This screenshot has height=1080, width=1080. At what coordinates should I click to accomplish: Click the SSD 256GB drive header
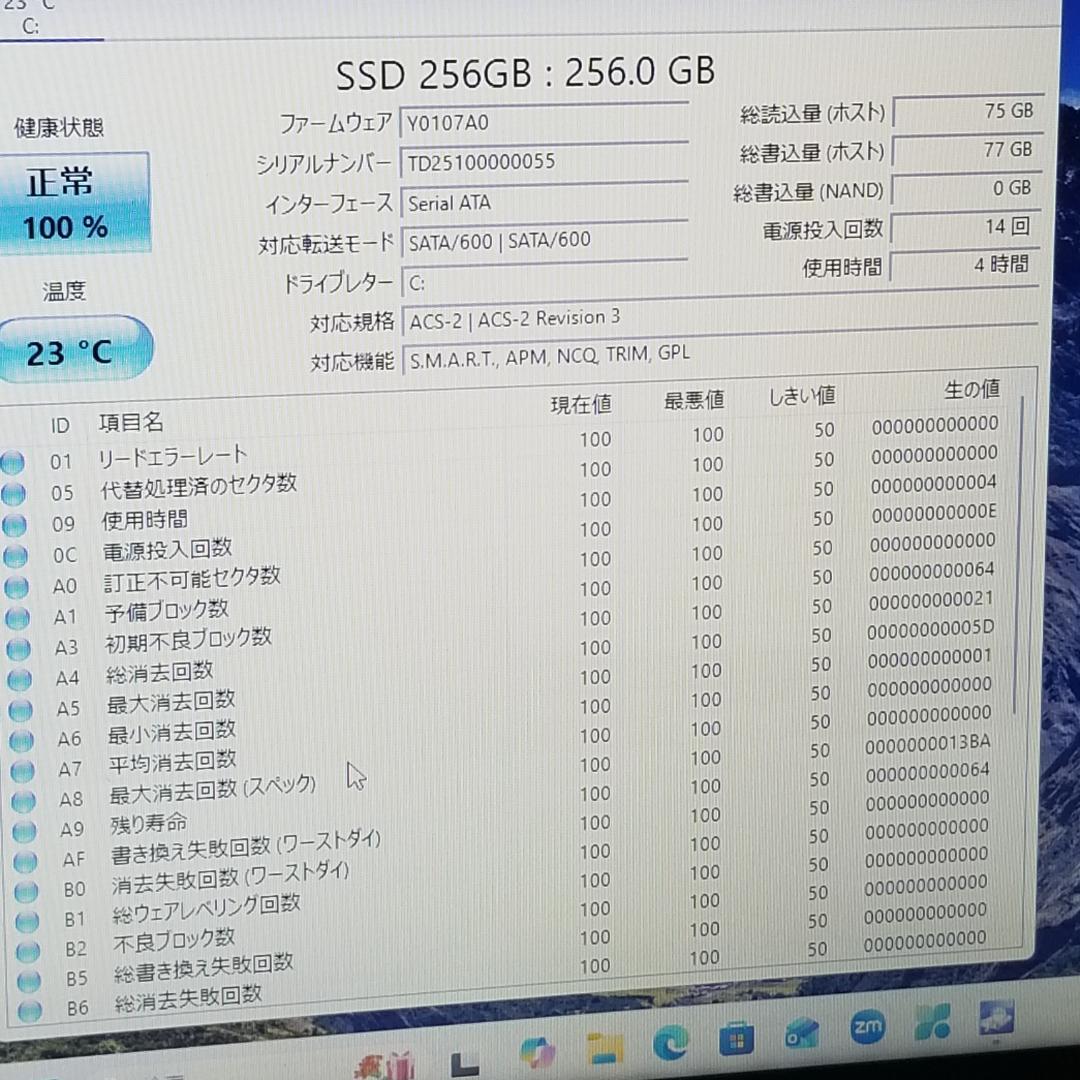[x=525, y=72]
